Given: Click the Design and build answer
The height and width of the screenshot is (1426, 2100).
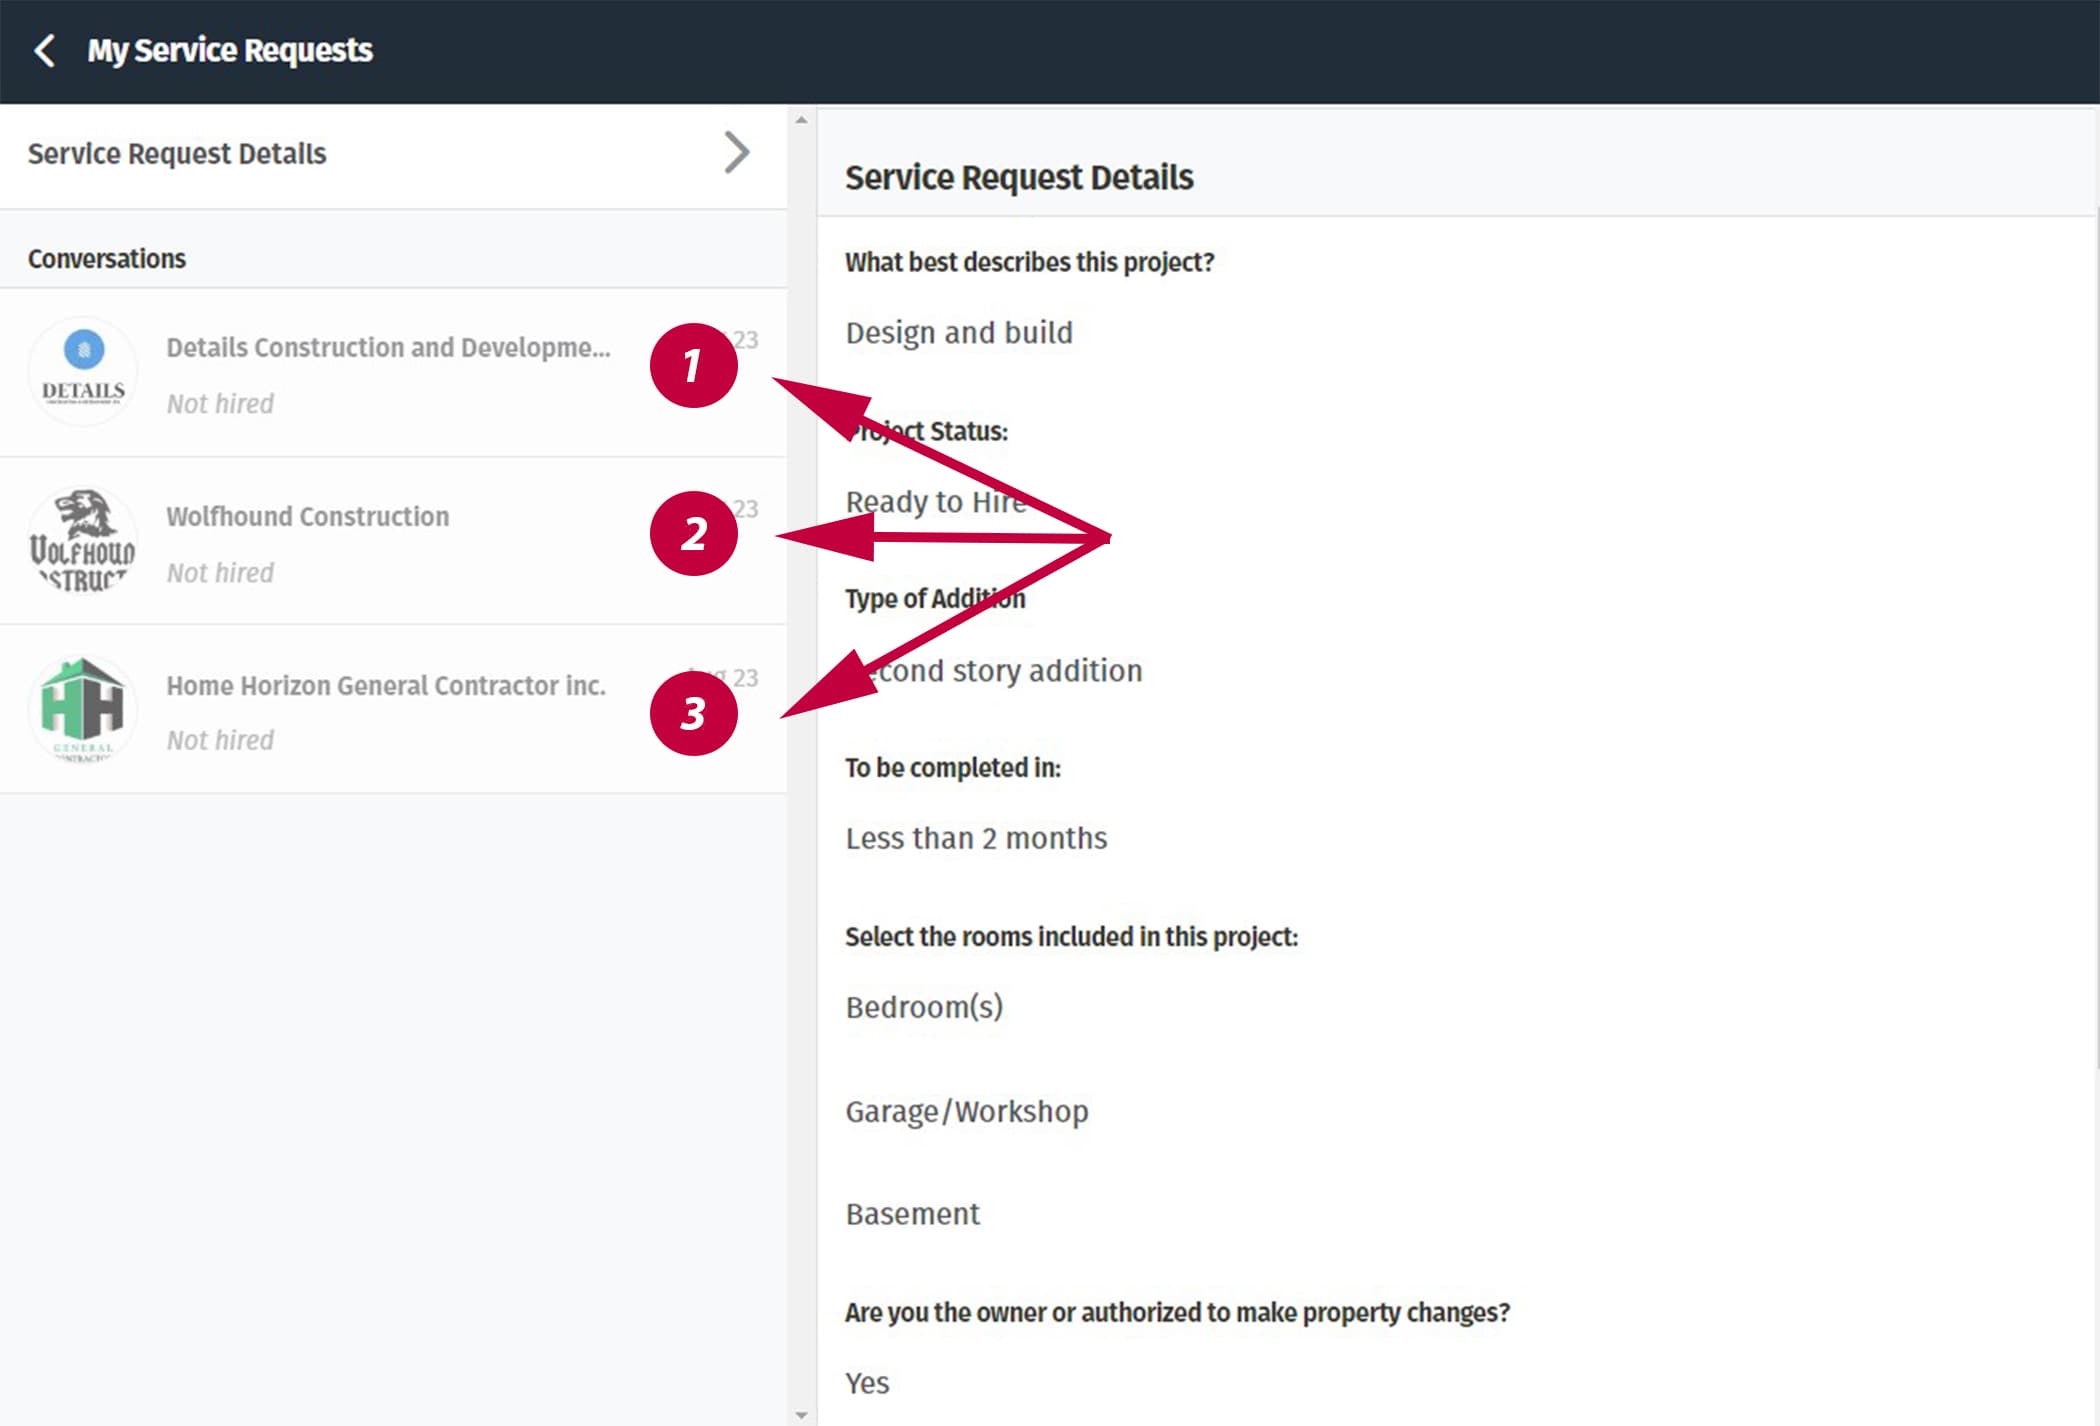Looking at the screenshot, I should 959,333.
